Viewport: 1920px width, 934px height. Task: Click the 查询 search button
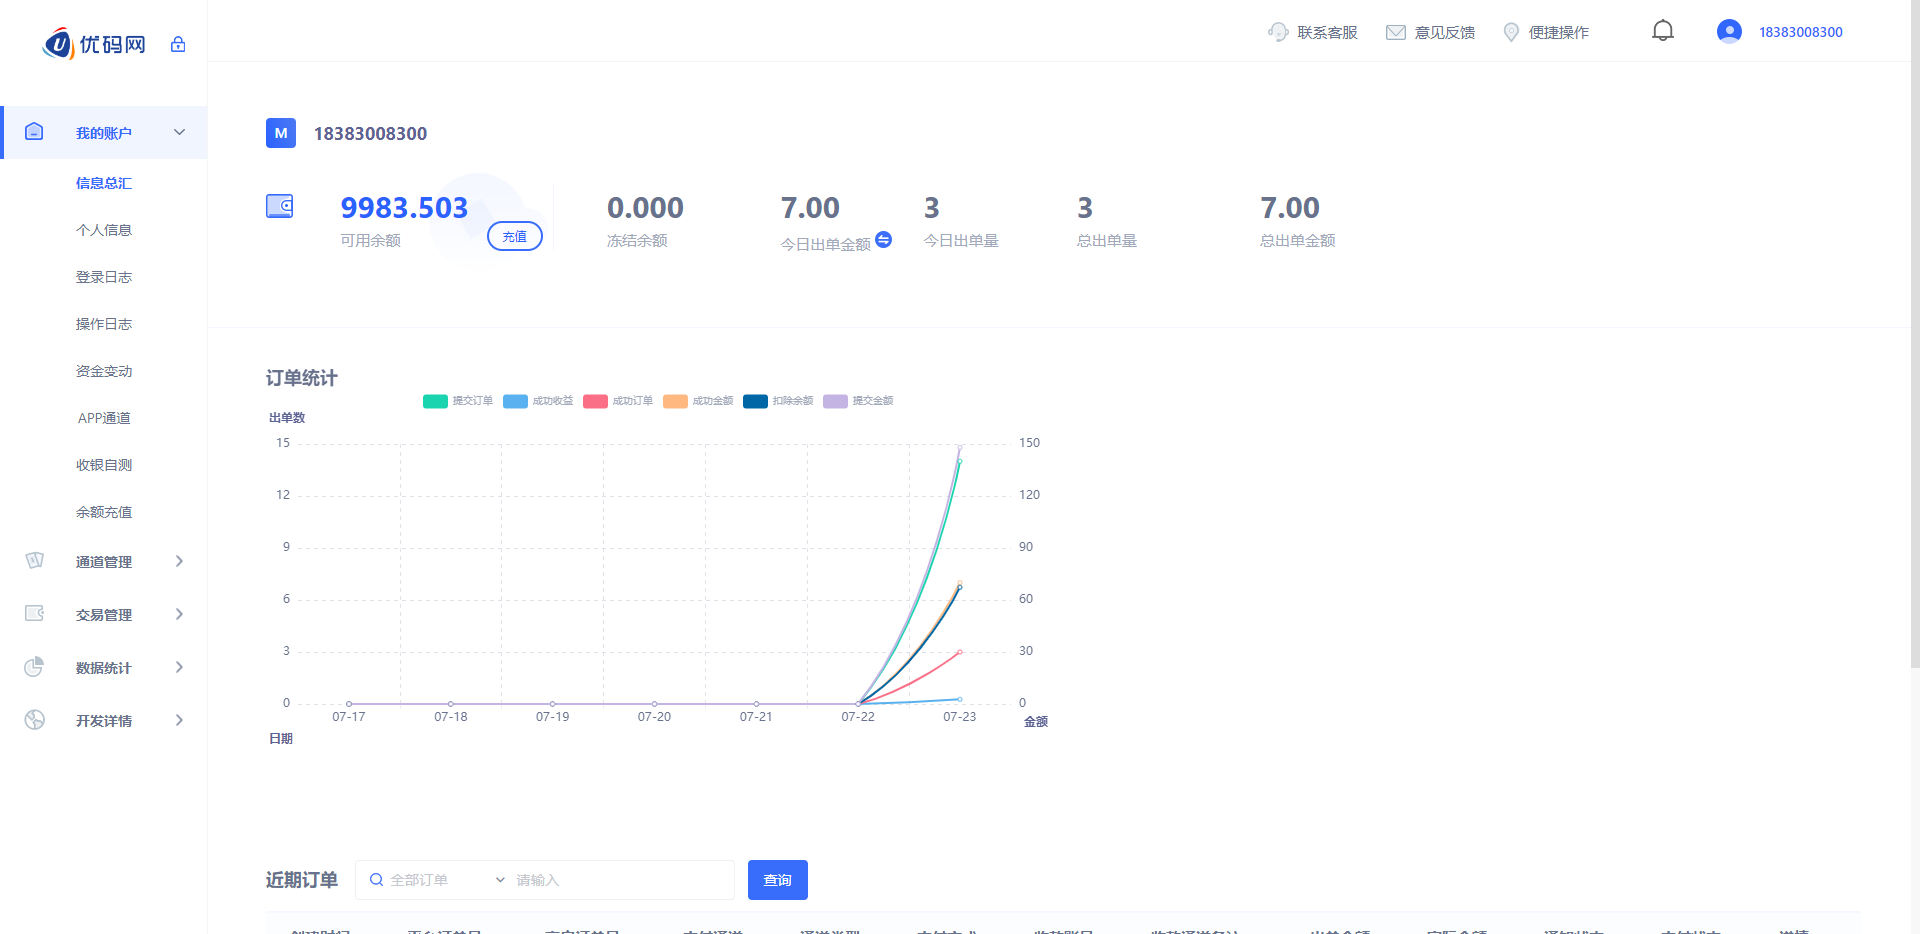(x=777, y=880)
